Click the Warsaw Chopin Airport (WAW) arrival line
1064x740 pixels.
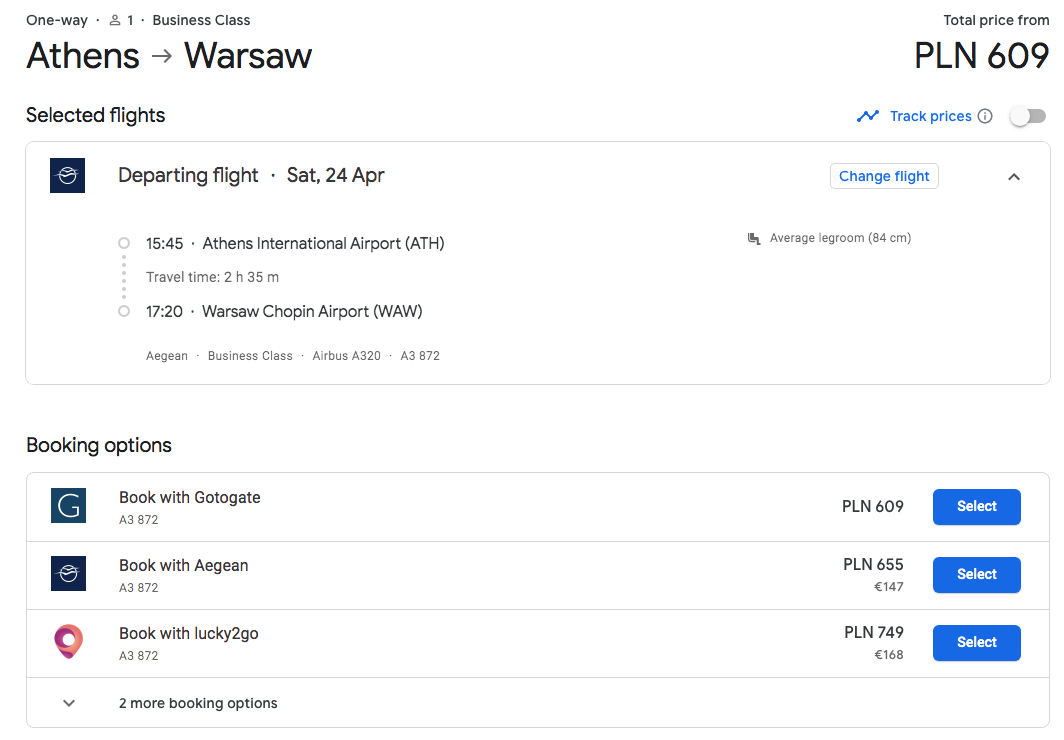284,311
